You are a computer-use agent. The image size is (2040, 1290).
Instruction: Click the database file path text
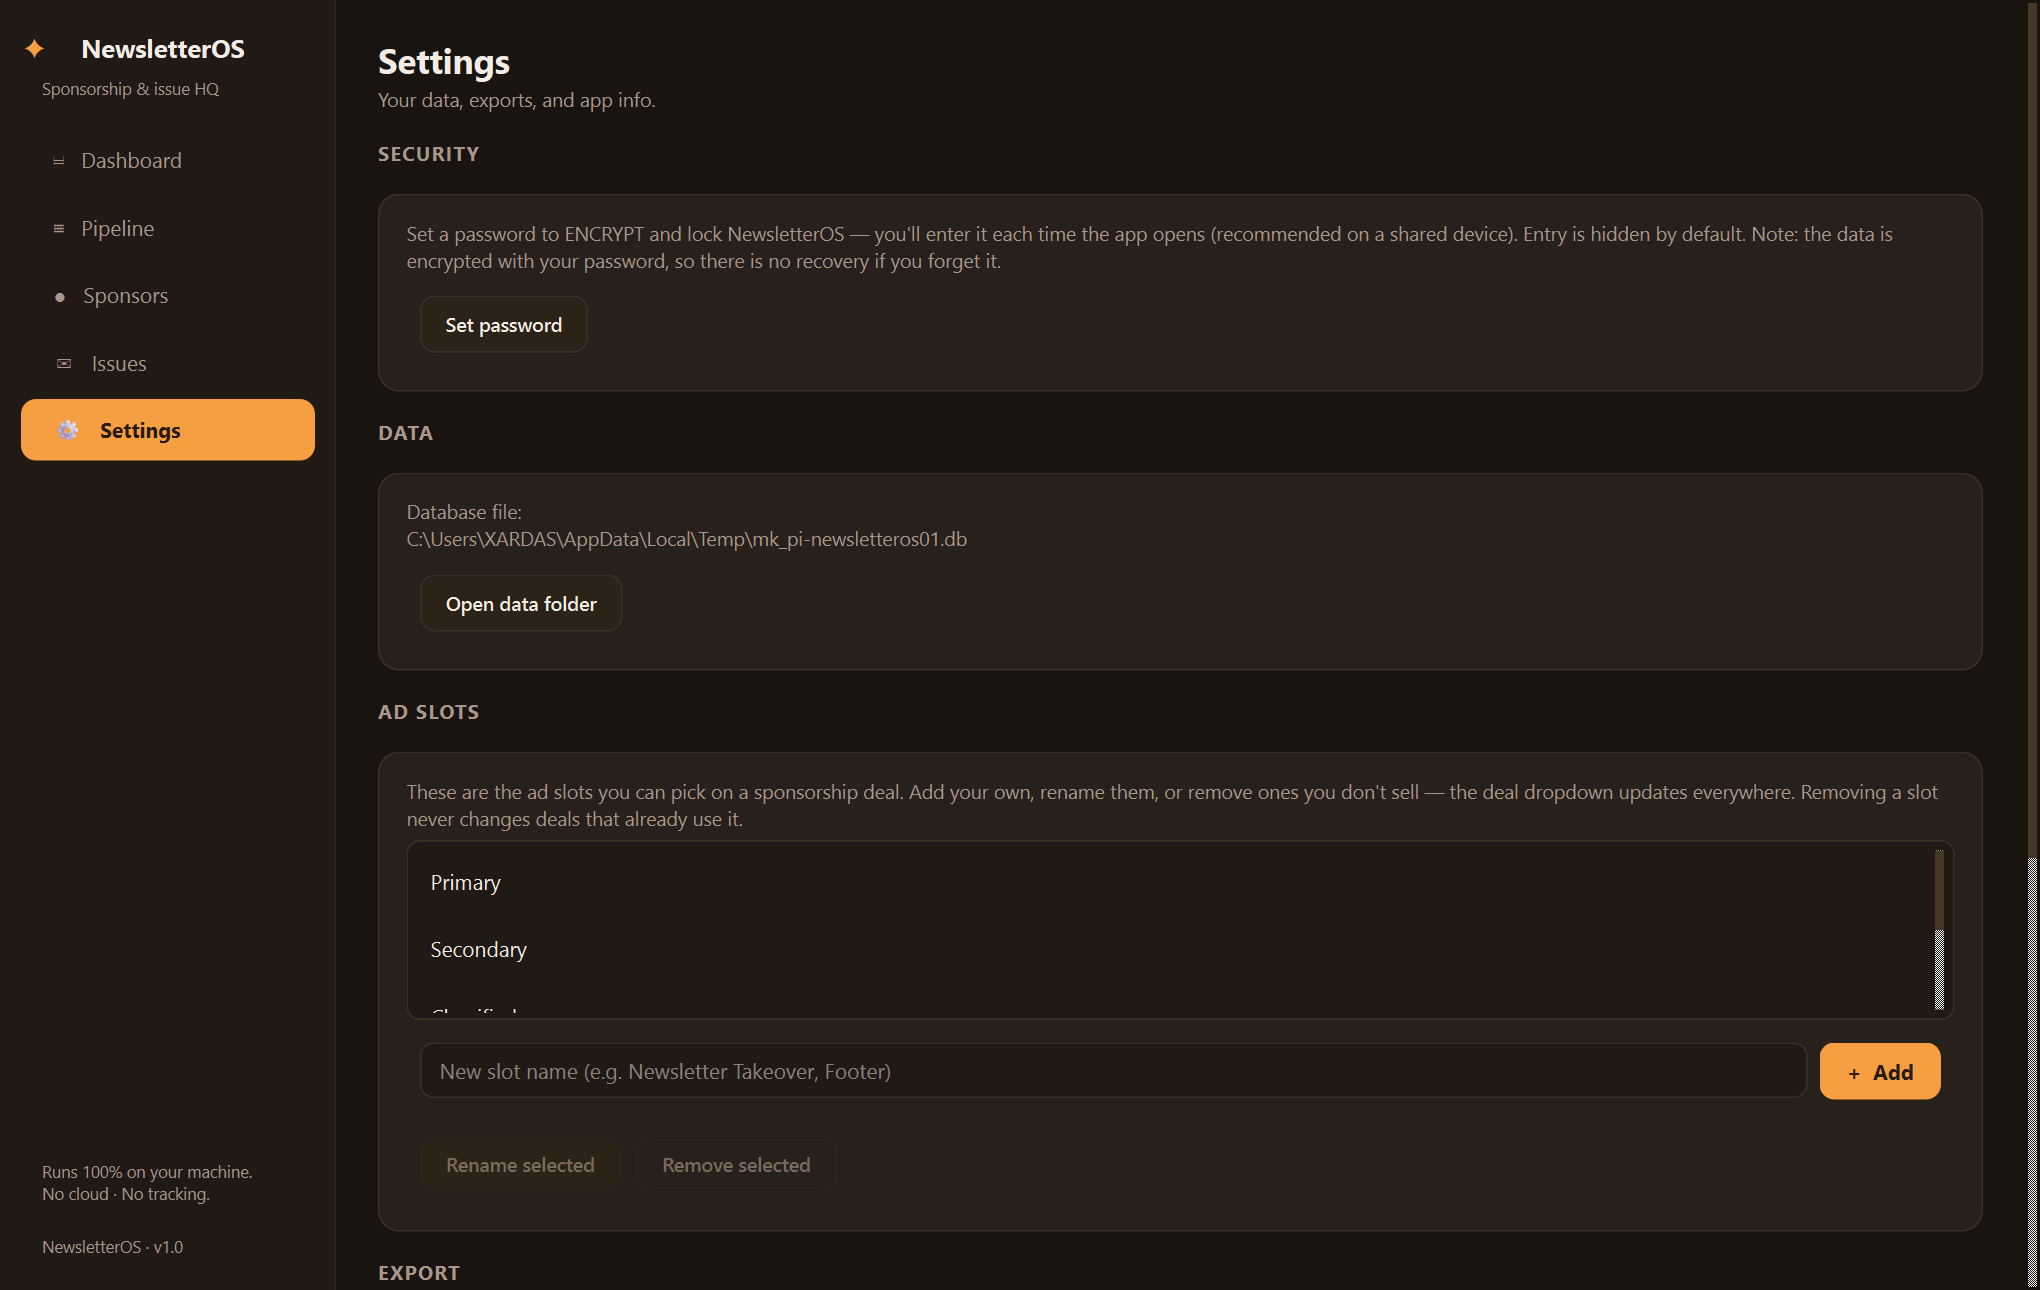687,540
